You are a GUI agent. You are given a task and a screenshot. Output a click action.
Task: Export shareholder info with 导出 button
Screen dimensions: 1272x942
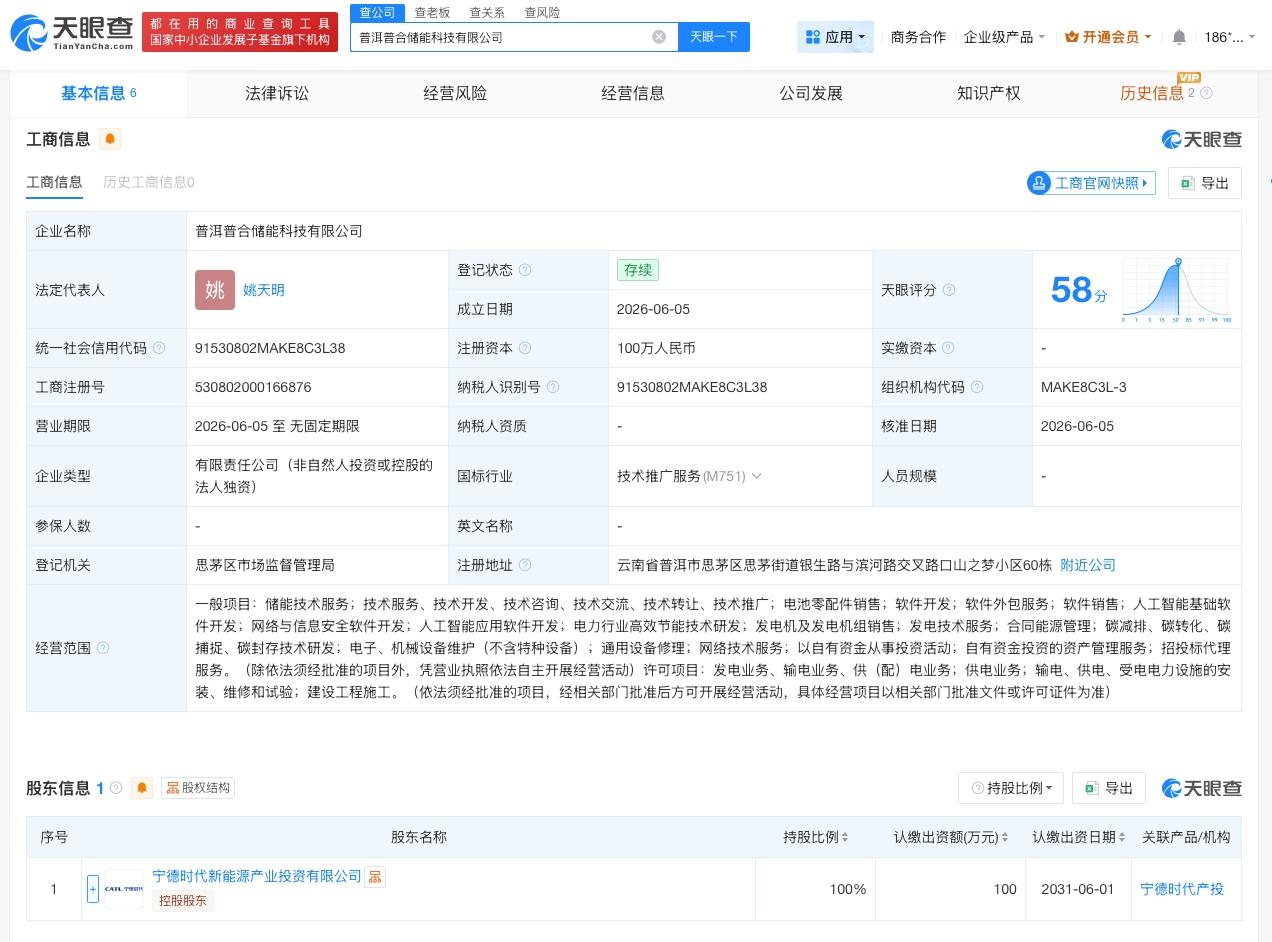point(1109,788)
